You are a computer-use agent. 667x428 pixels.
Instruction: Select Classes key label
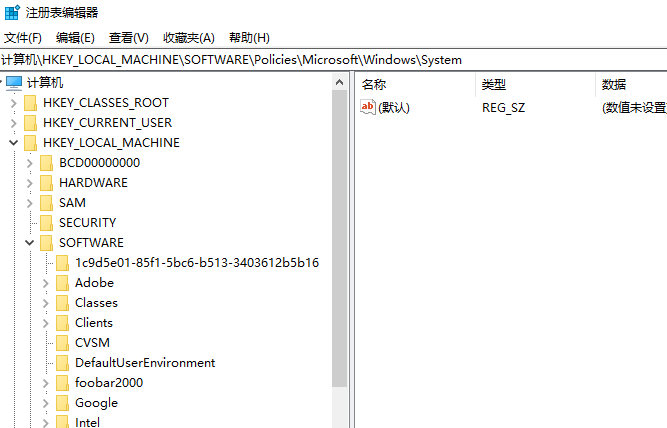pyautogui.click(x=97, y=303)
